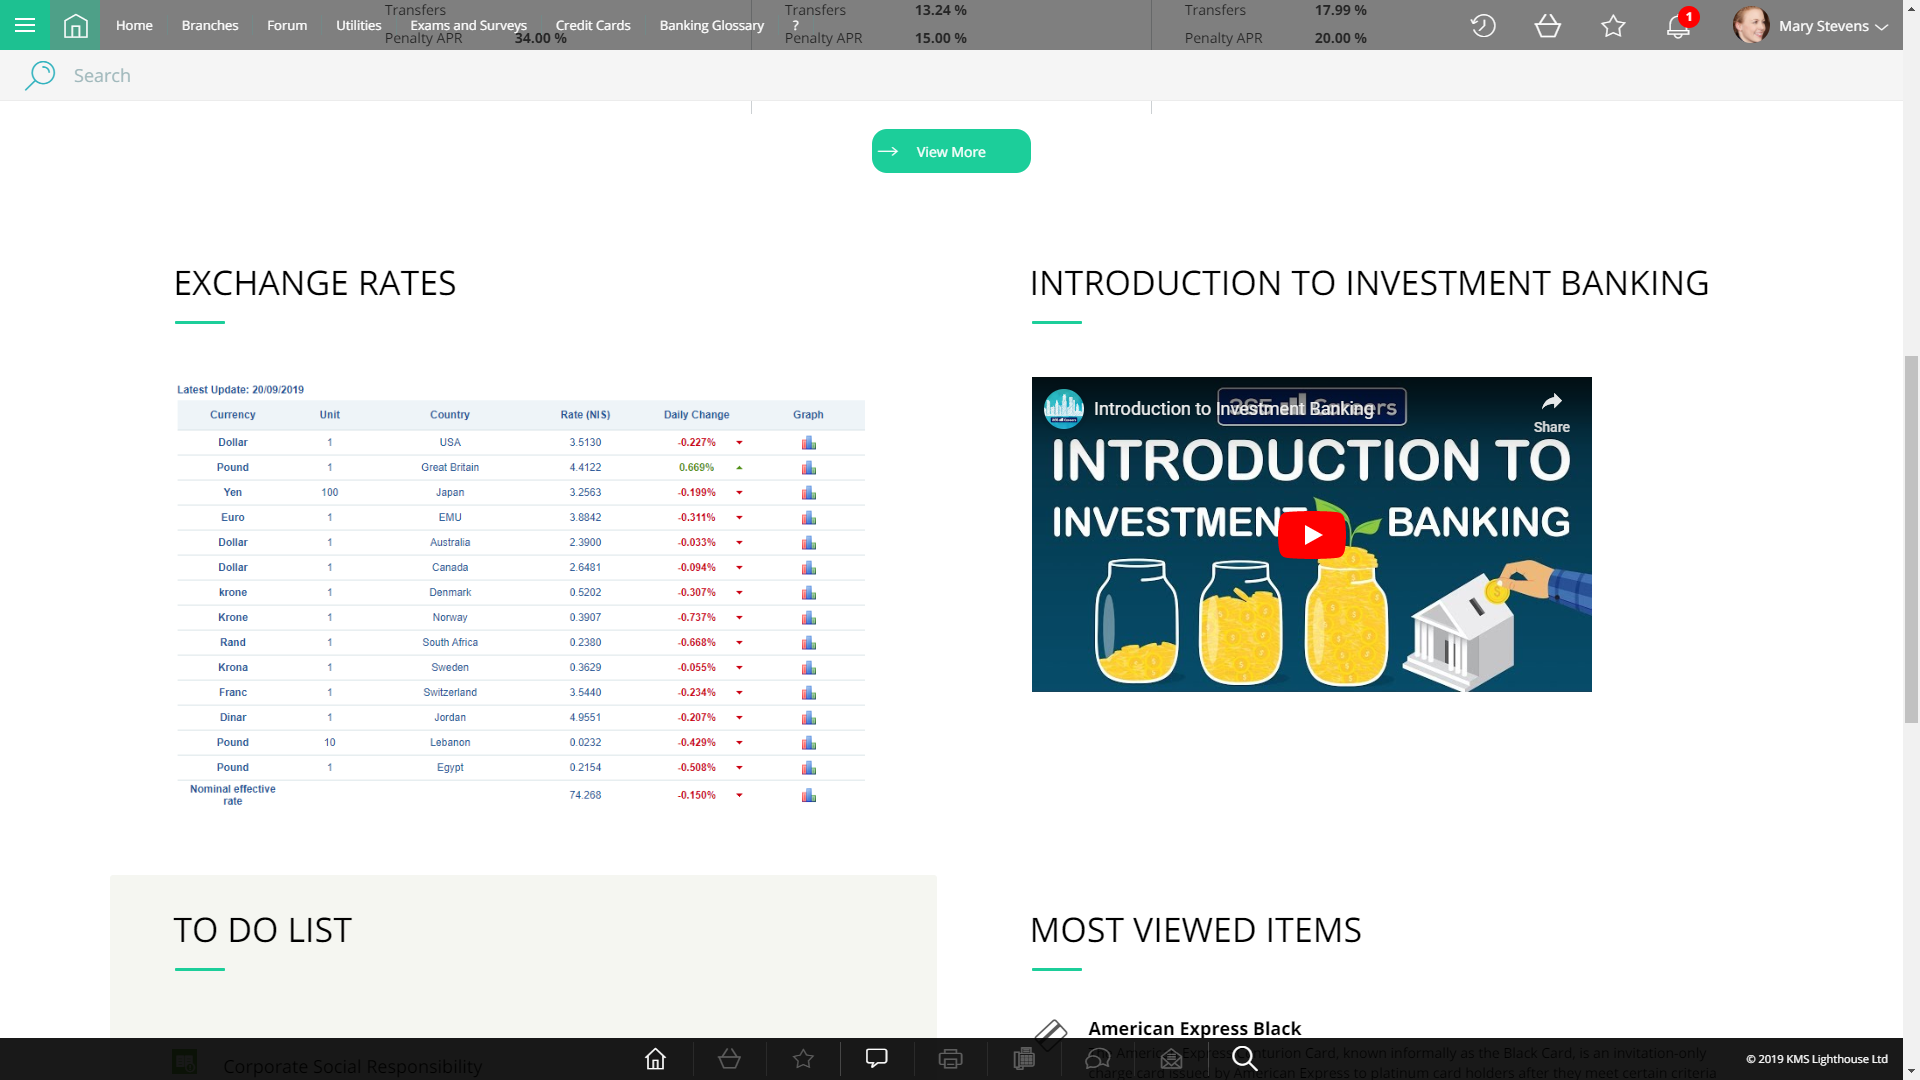Screen dimensions: 1920x1080
Task: Click the View More button
Action: click(951, 151)
